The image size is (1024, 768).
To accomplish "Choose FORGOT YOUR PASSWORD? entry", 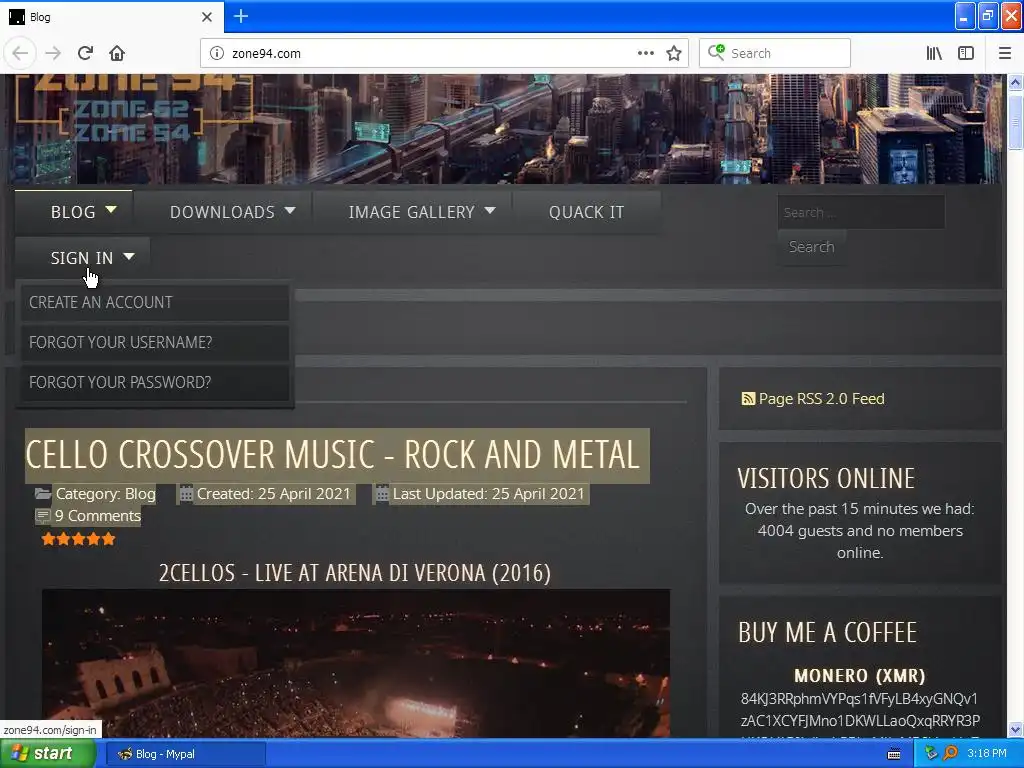I will click(x=155, y=382).
